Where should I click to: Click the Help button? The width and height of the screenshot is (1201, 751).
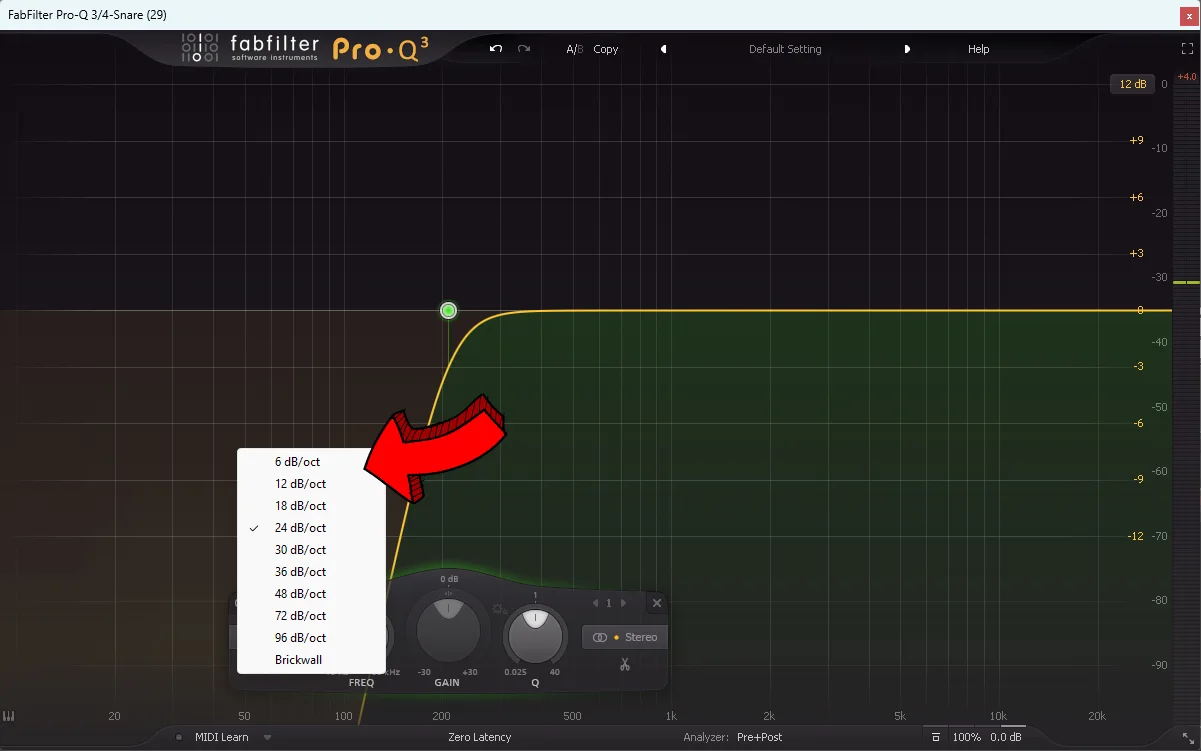(x=978, y=48)
